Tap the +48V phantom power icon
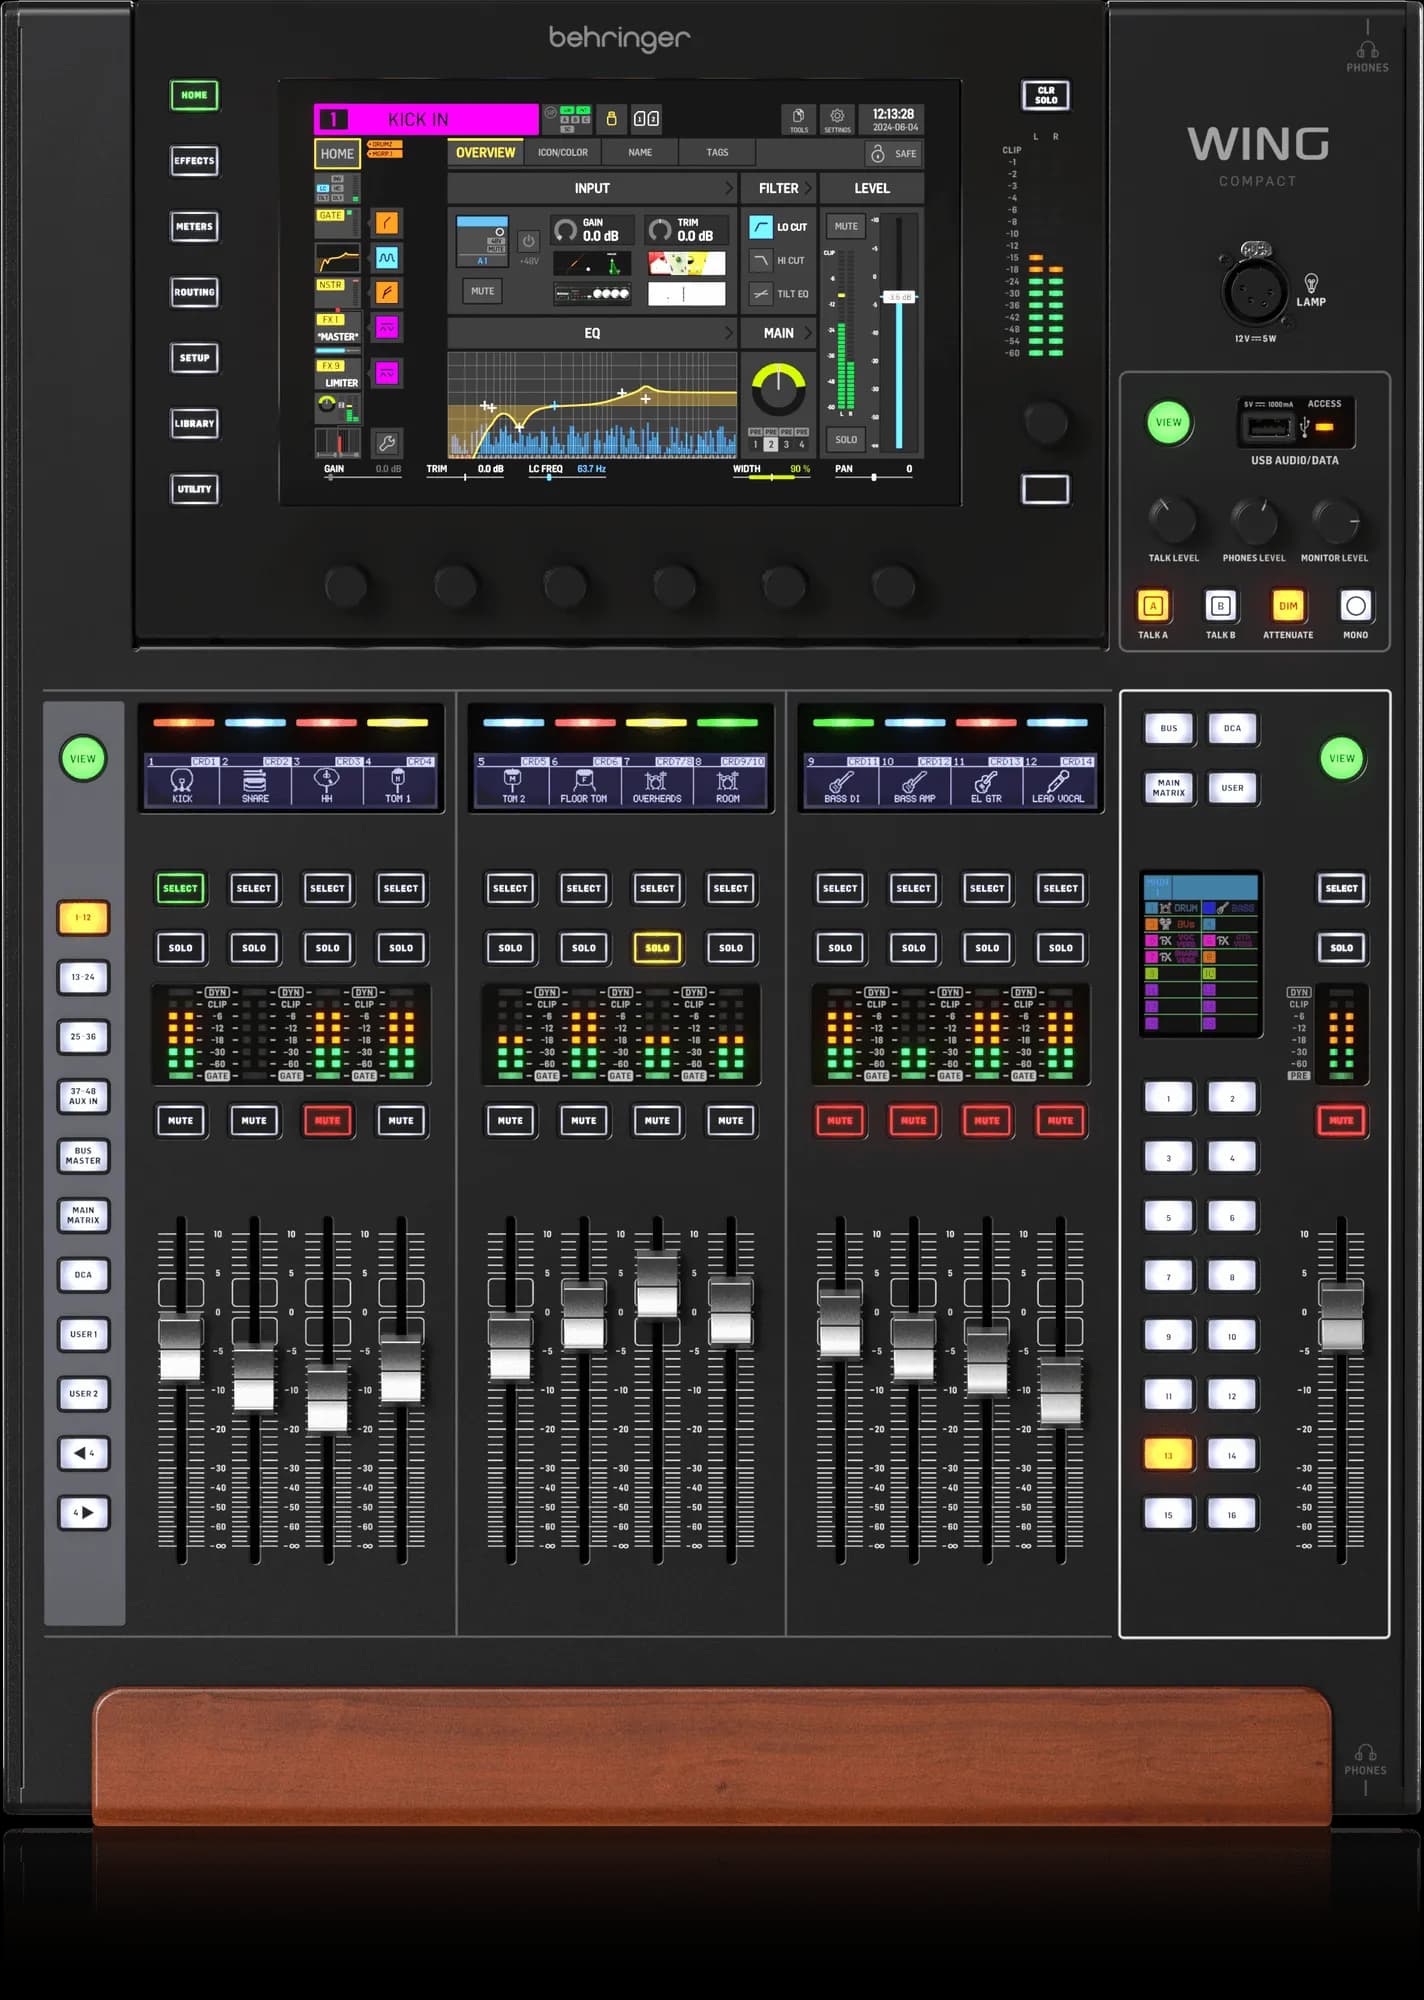The image size is (1424, 2000). pyautogui.click(x=529, y=241)
